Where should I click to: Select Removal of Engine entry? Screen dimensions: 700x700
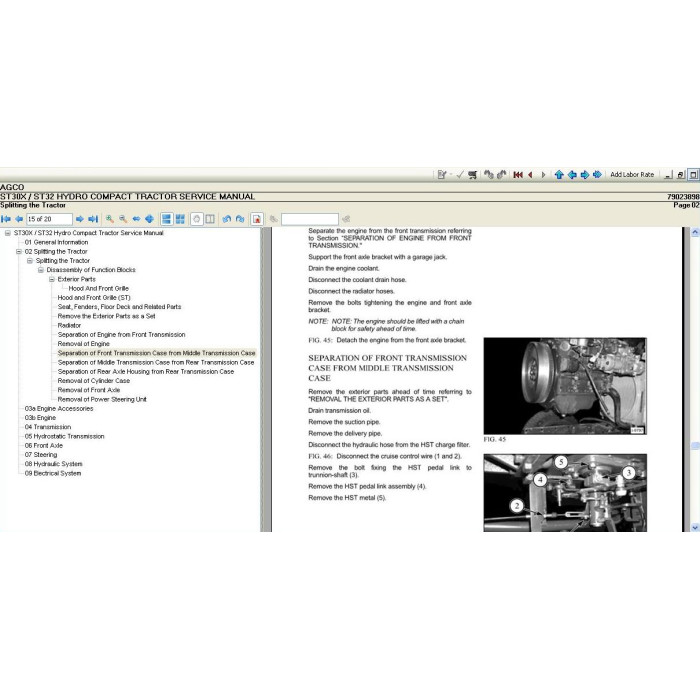83,344
